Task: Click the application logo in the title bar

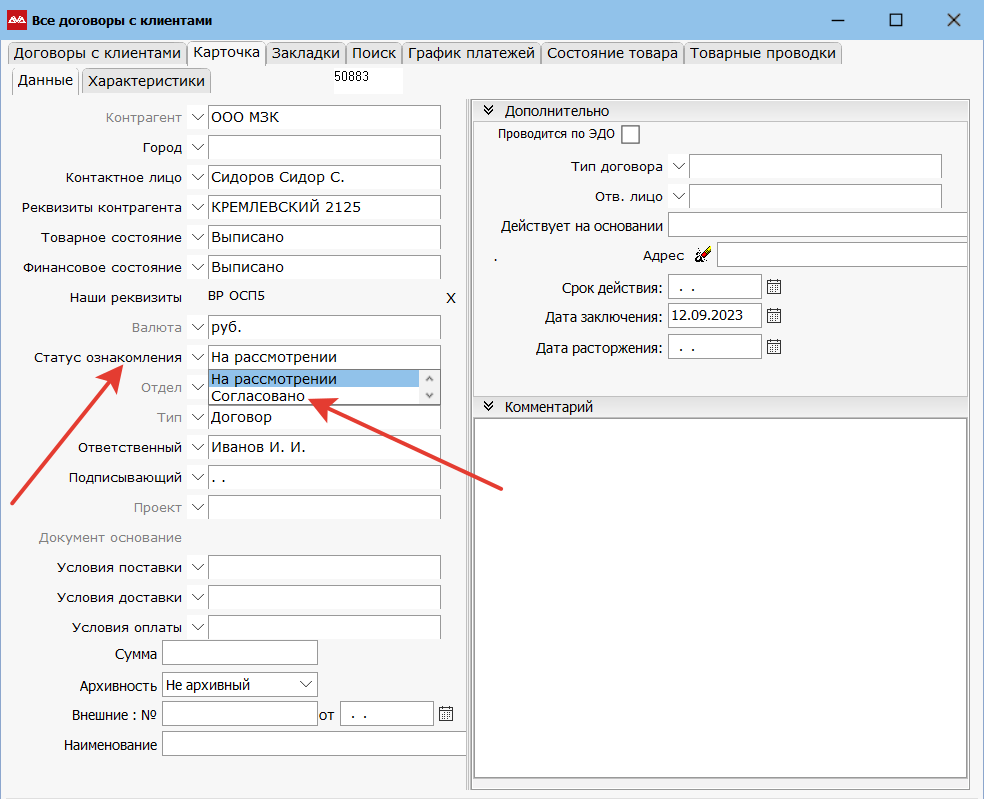Action: tap(16, 20)
